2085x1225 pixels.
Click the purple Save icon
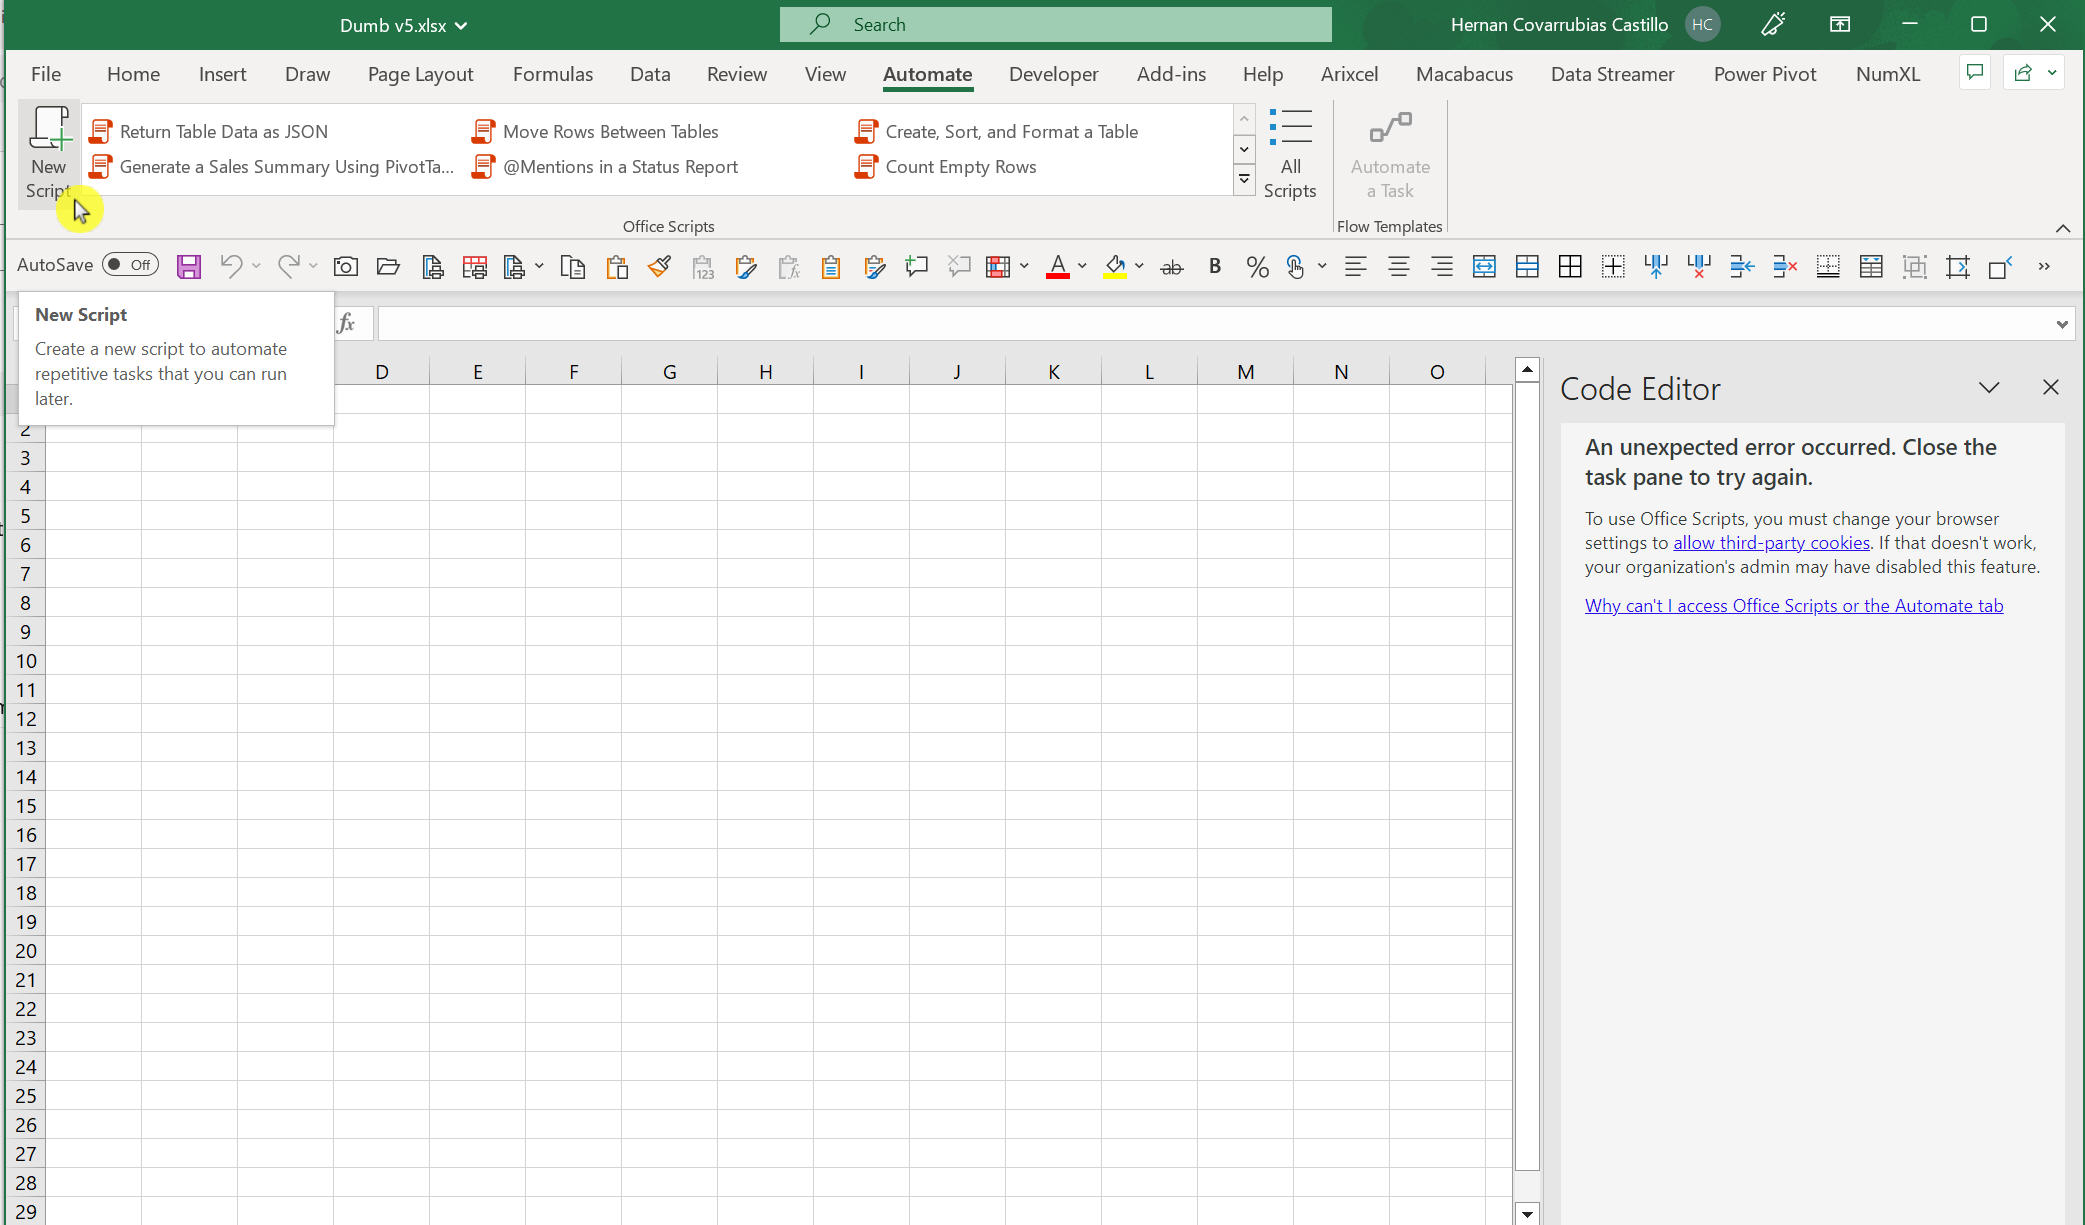coord(189,266)
